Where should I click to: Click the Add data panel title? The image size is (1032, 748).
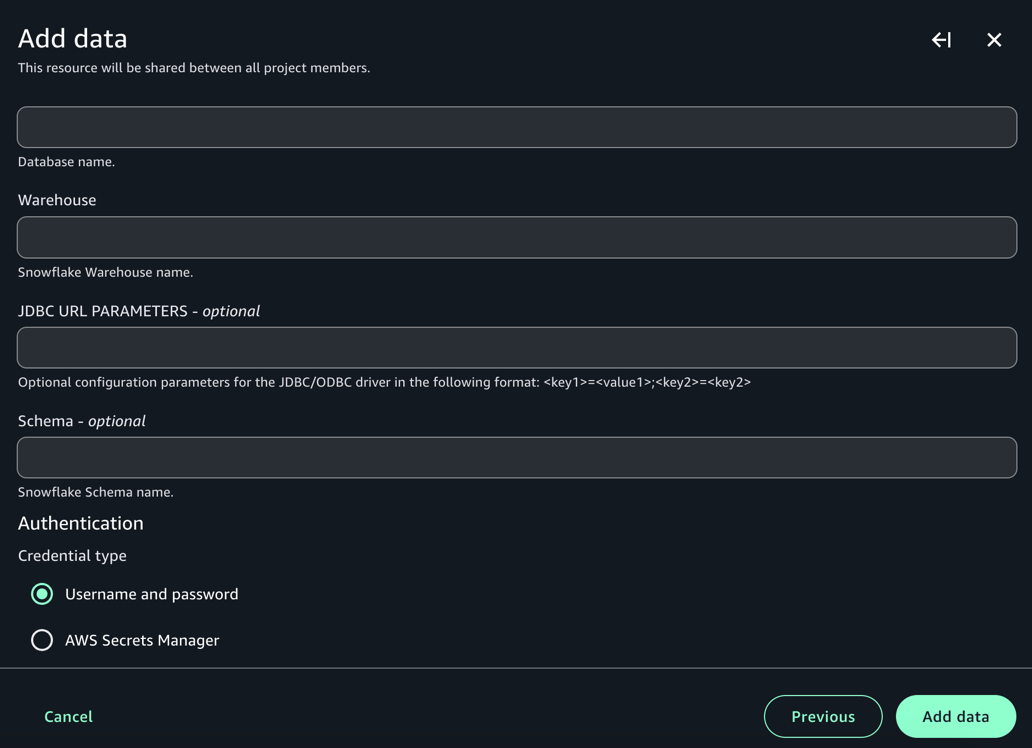[73, 38]
